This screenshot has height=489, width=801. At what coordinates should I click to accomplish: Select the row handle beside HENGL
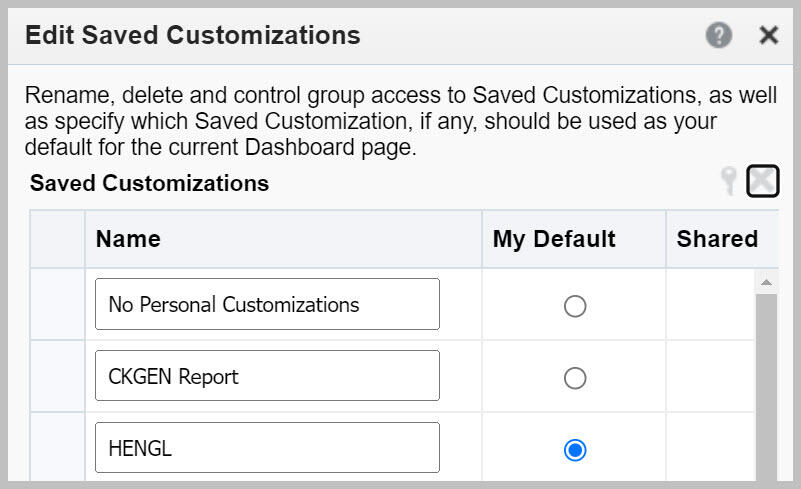(x=57, y=447)
